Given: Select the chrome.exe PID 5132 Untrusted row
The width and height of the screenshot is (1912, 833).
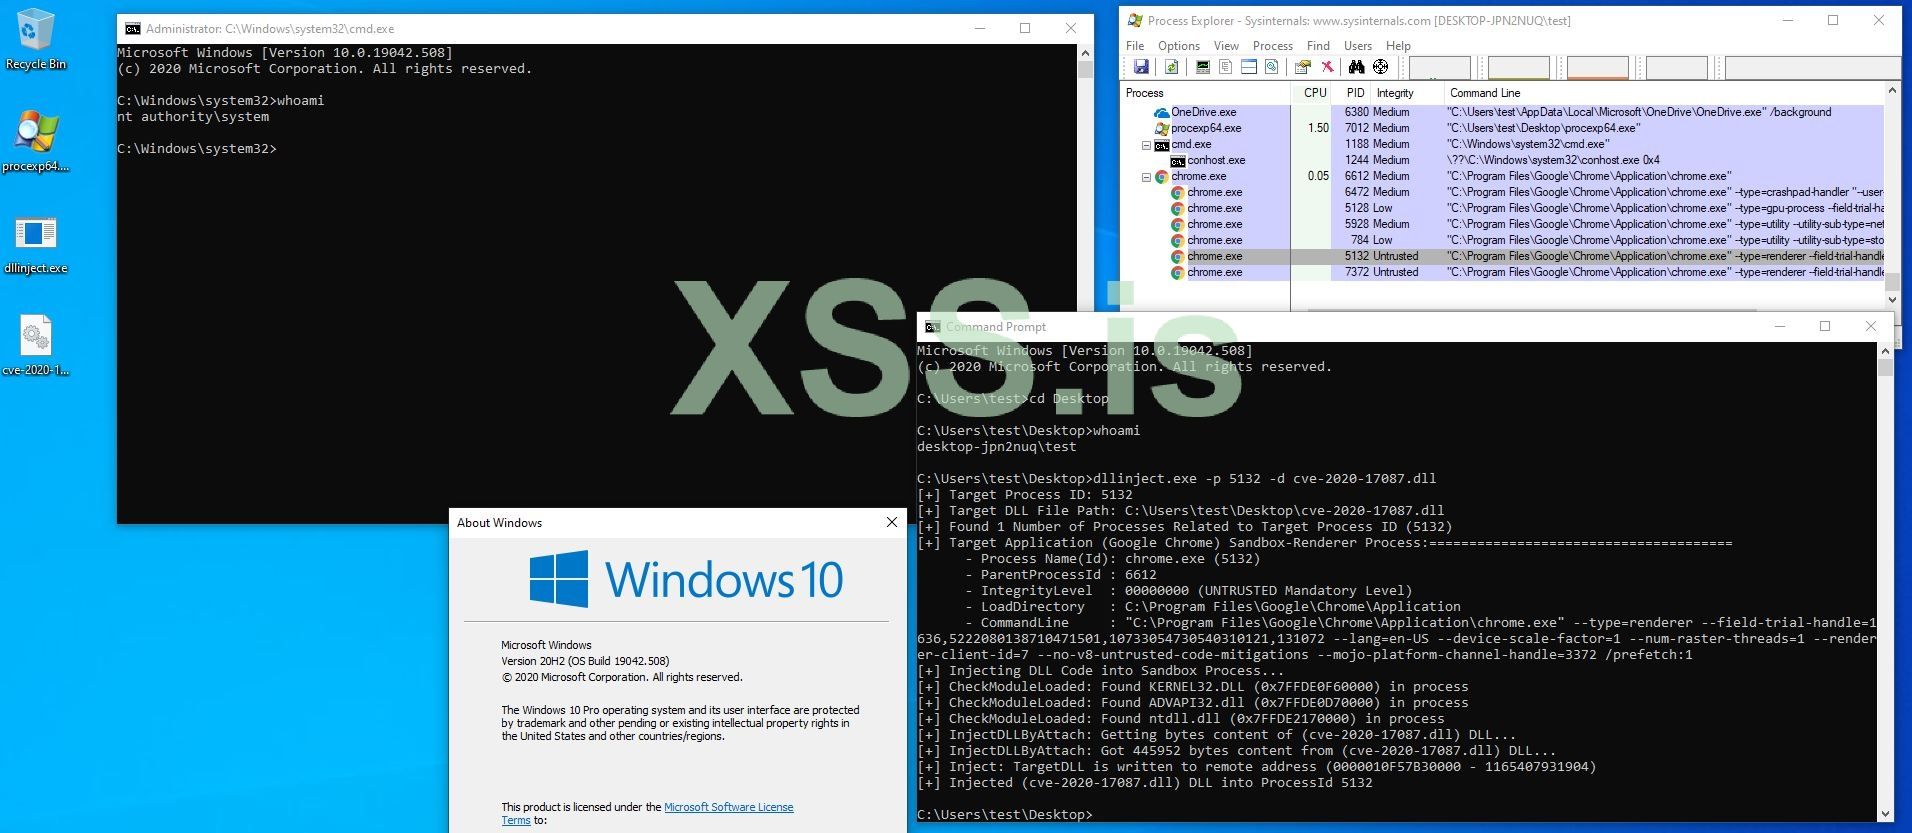Looking at the screenshot, I should [1503, 256].
